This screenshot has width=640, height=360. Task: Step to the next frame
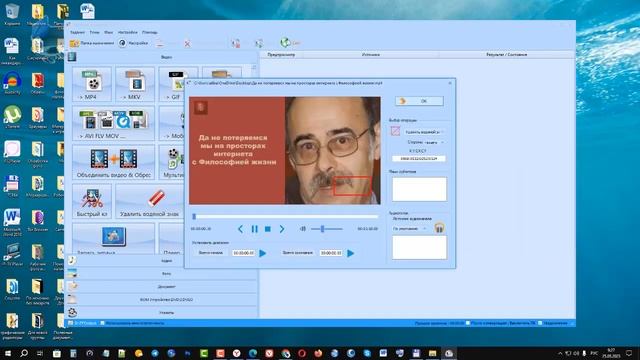pyautogui.click(x=282, y=229)
